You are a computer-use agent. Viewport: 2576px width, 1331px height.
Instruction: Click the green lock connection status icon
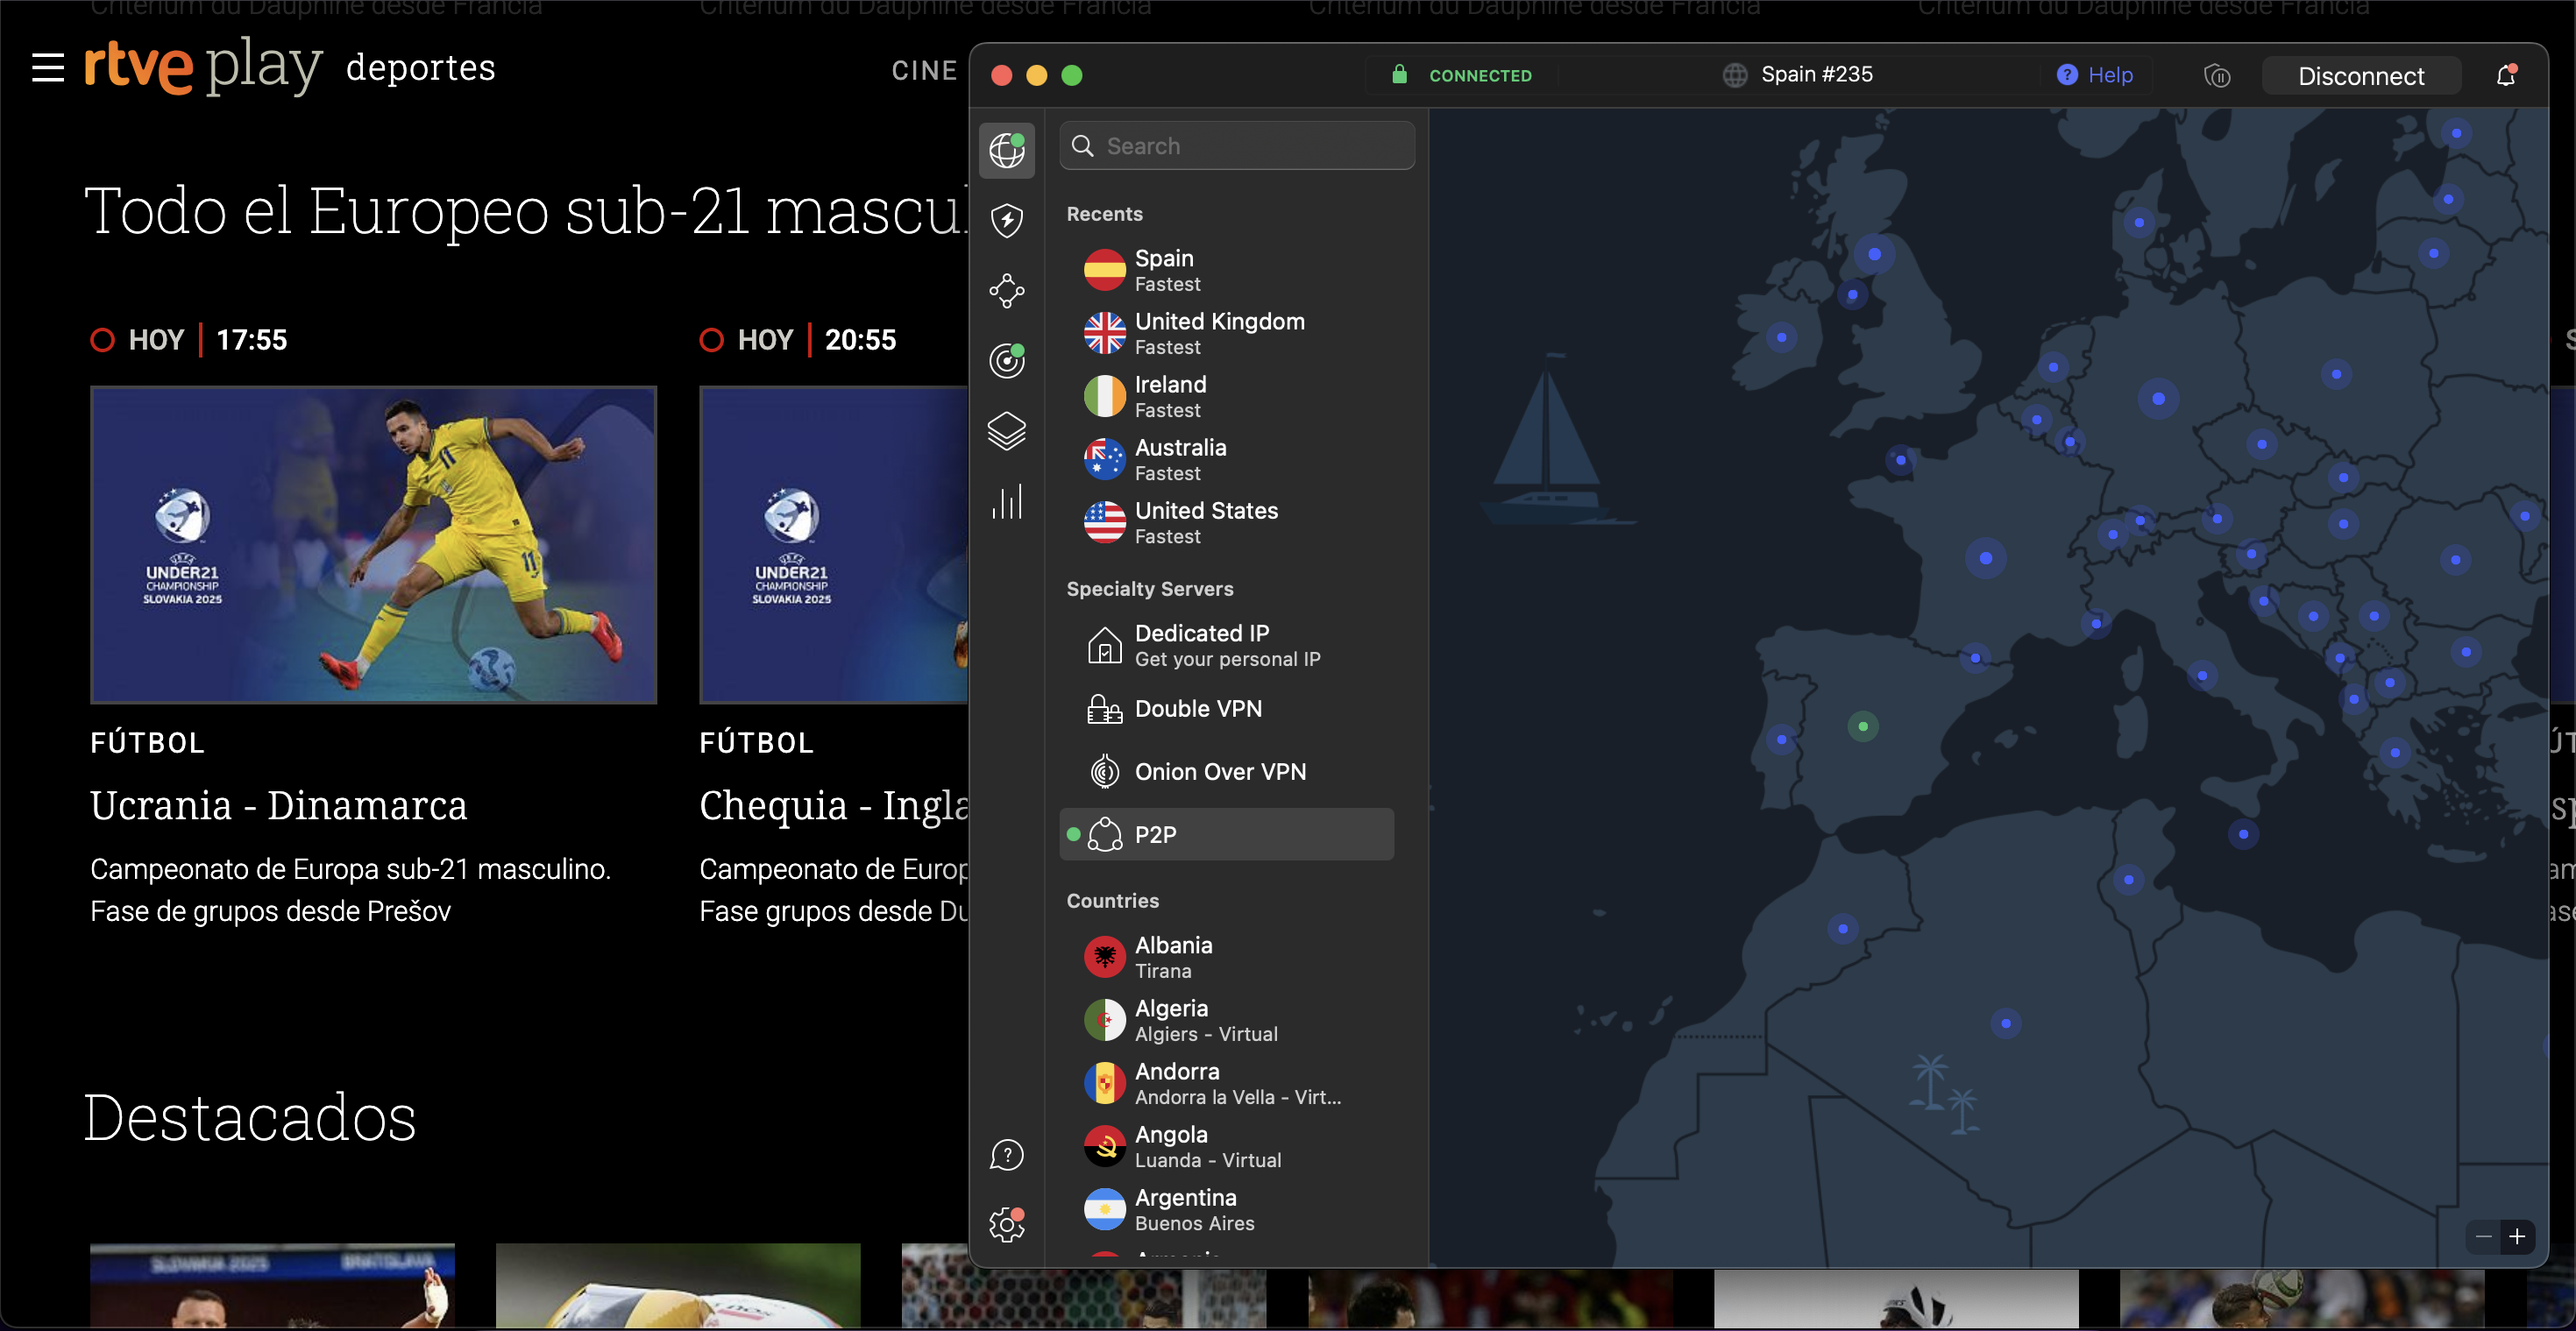point(1399,75)
